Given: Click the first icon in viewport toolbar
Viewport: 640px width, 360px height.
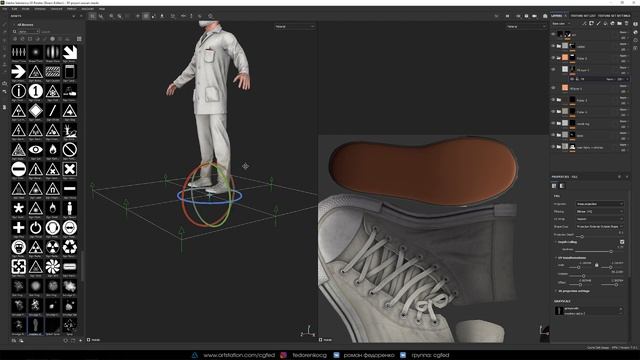Looking at the screenshot, I should click(x=92, y=16).
